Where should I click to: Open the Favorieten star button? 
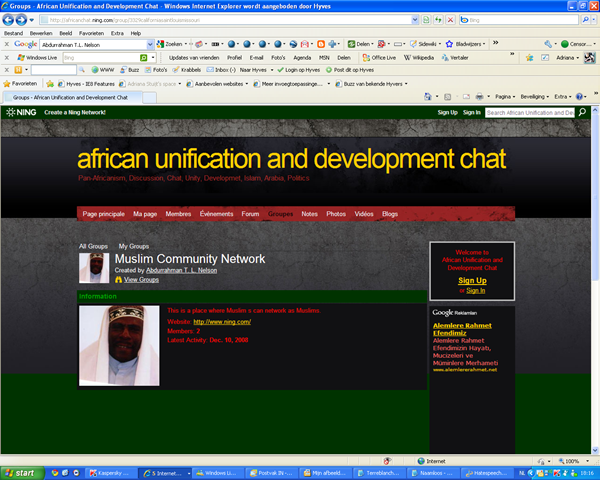pyautogui.click(x=20, y=83)
